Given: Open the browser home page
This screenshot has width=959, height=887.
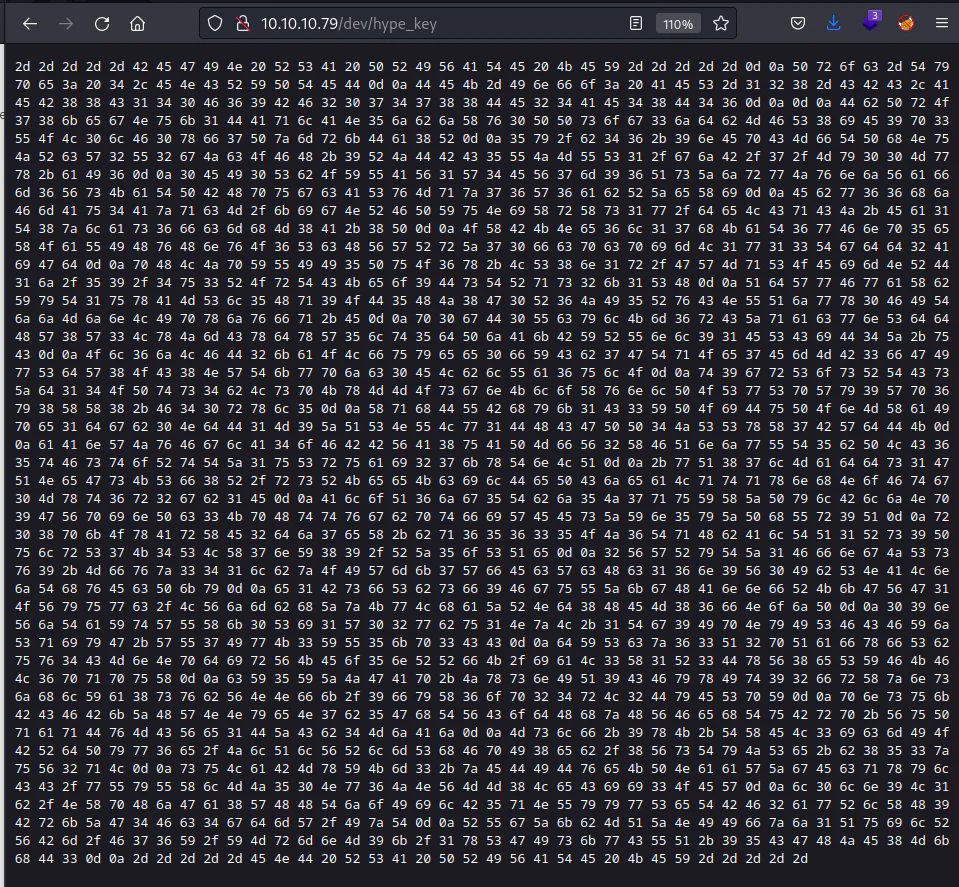Looking at the screenshot, I should [x=138, y=24].
